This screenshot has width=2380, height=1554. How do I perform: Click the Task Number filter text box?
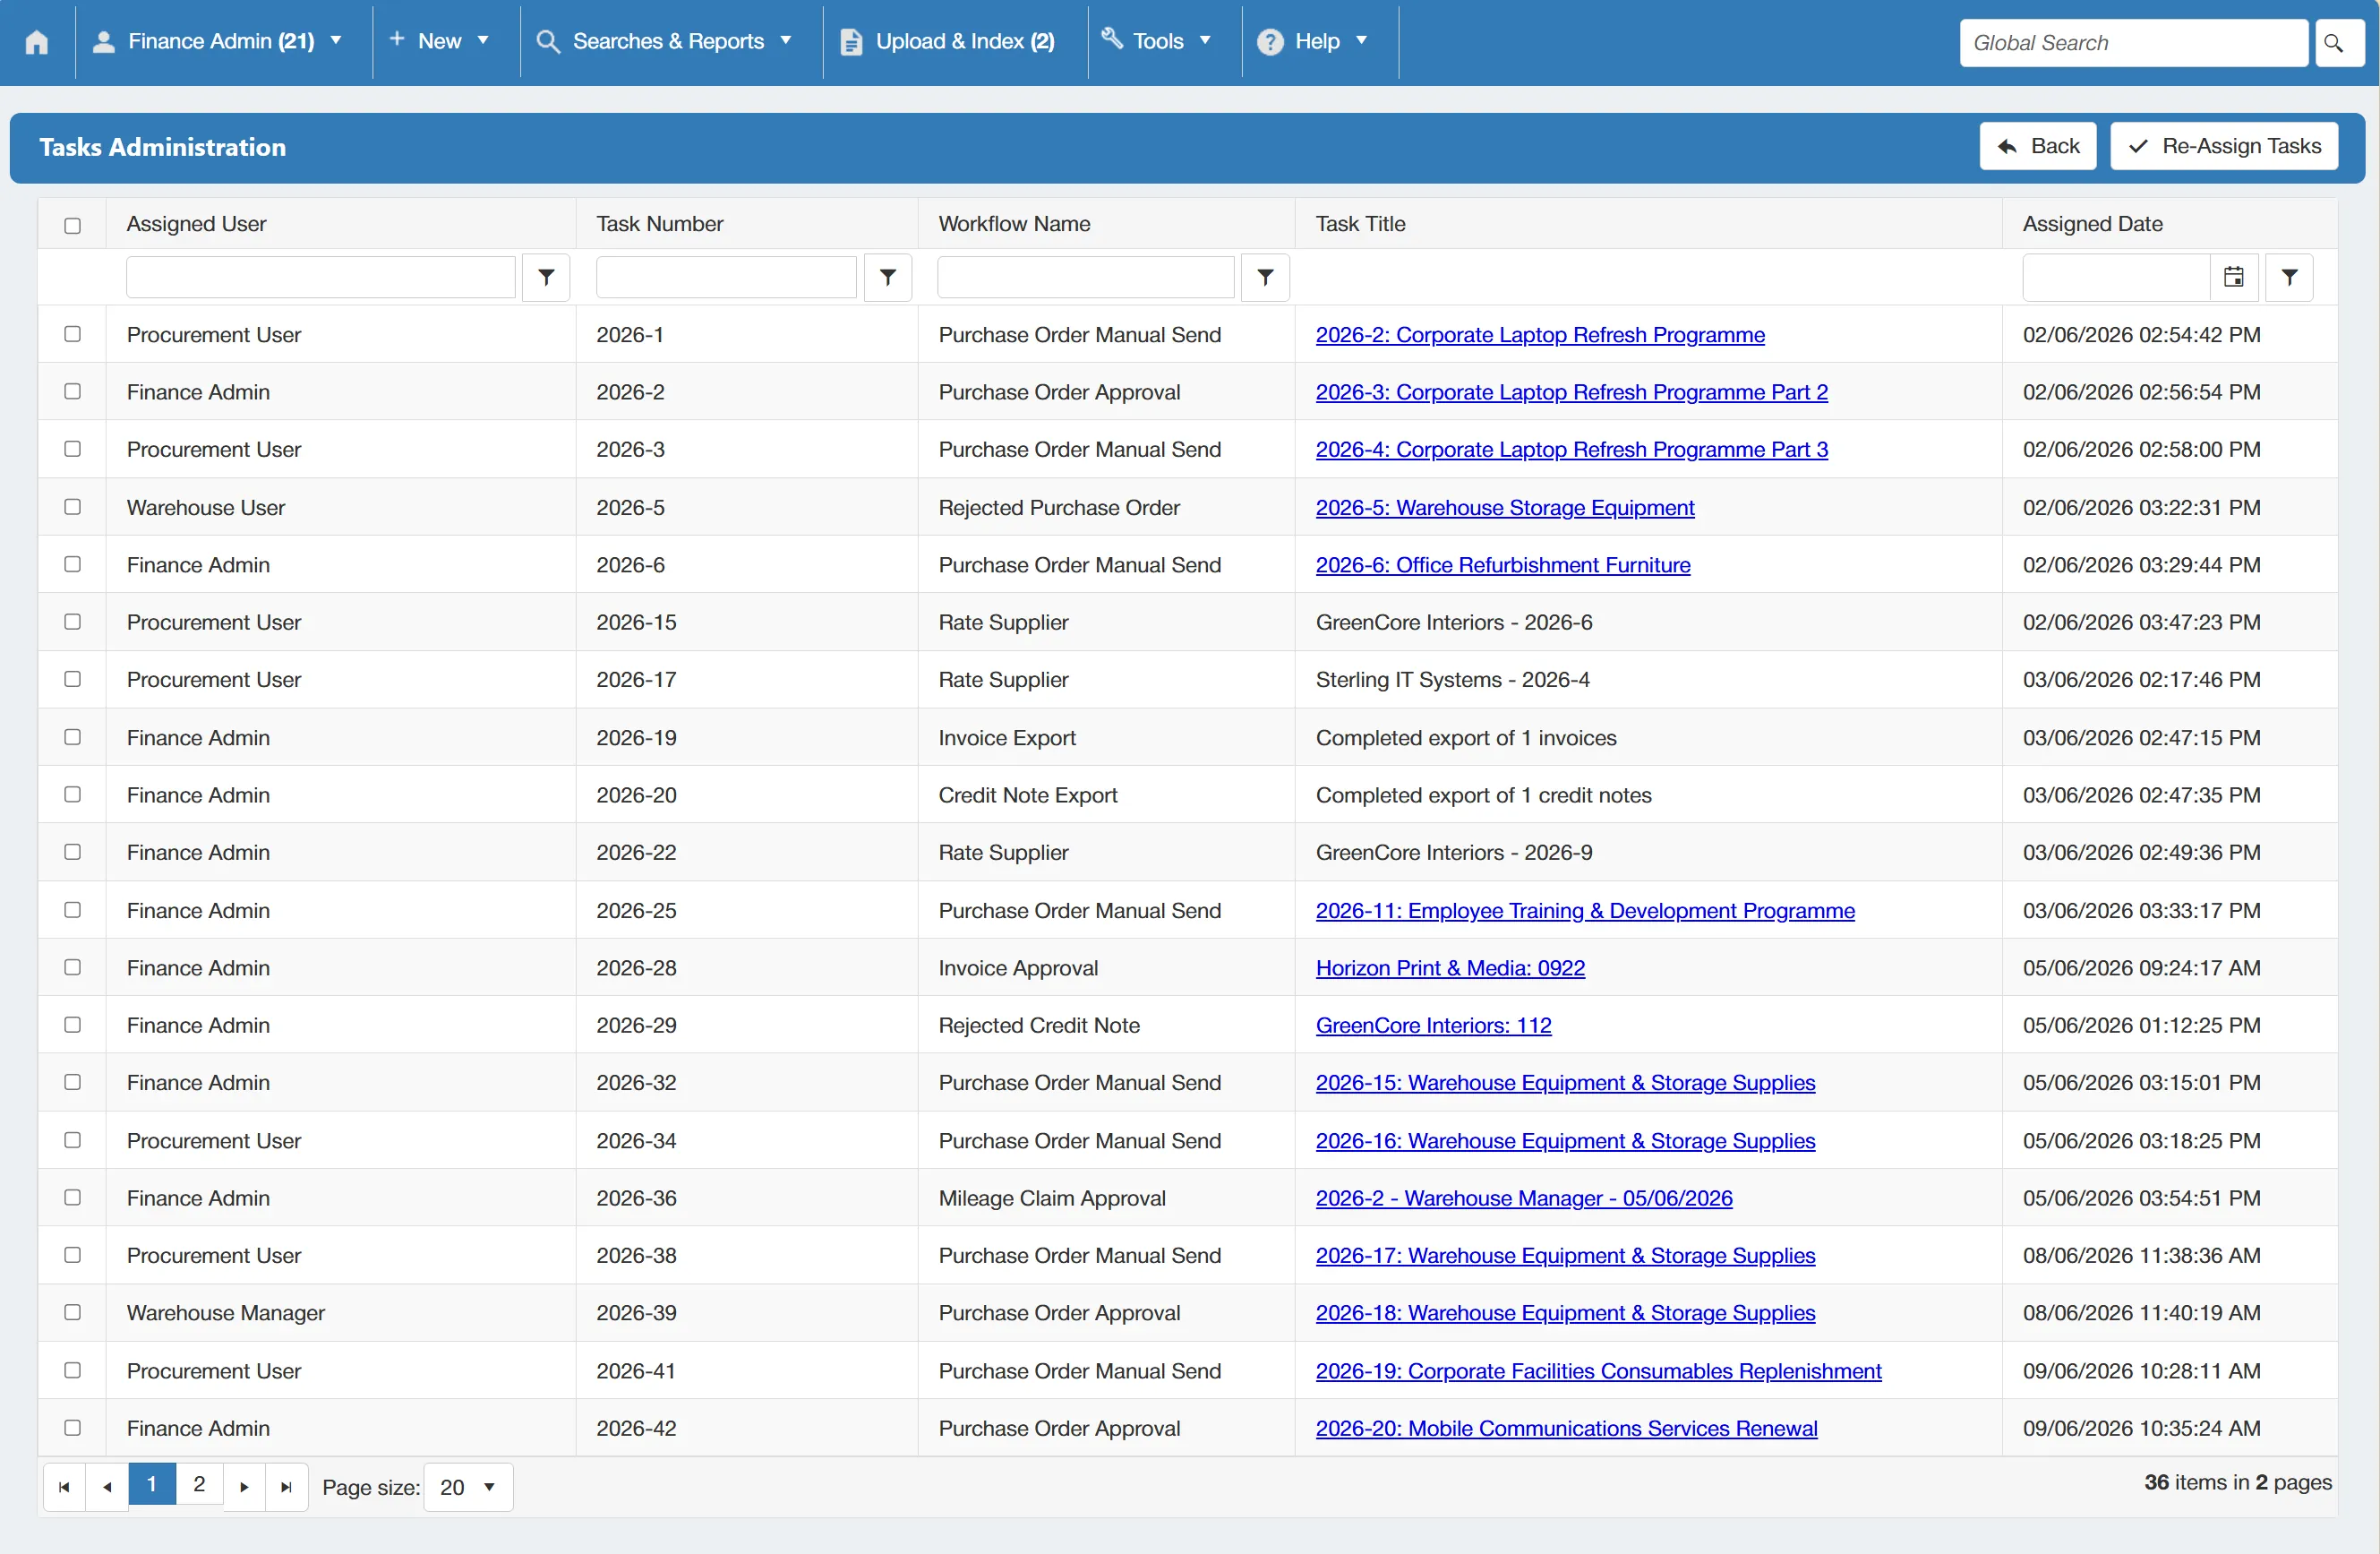click(x=726, y=277)
